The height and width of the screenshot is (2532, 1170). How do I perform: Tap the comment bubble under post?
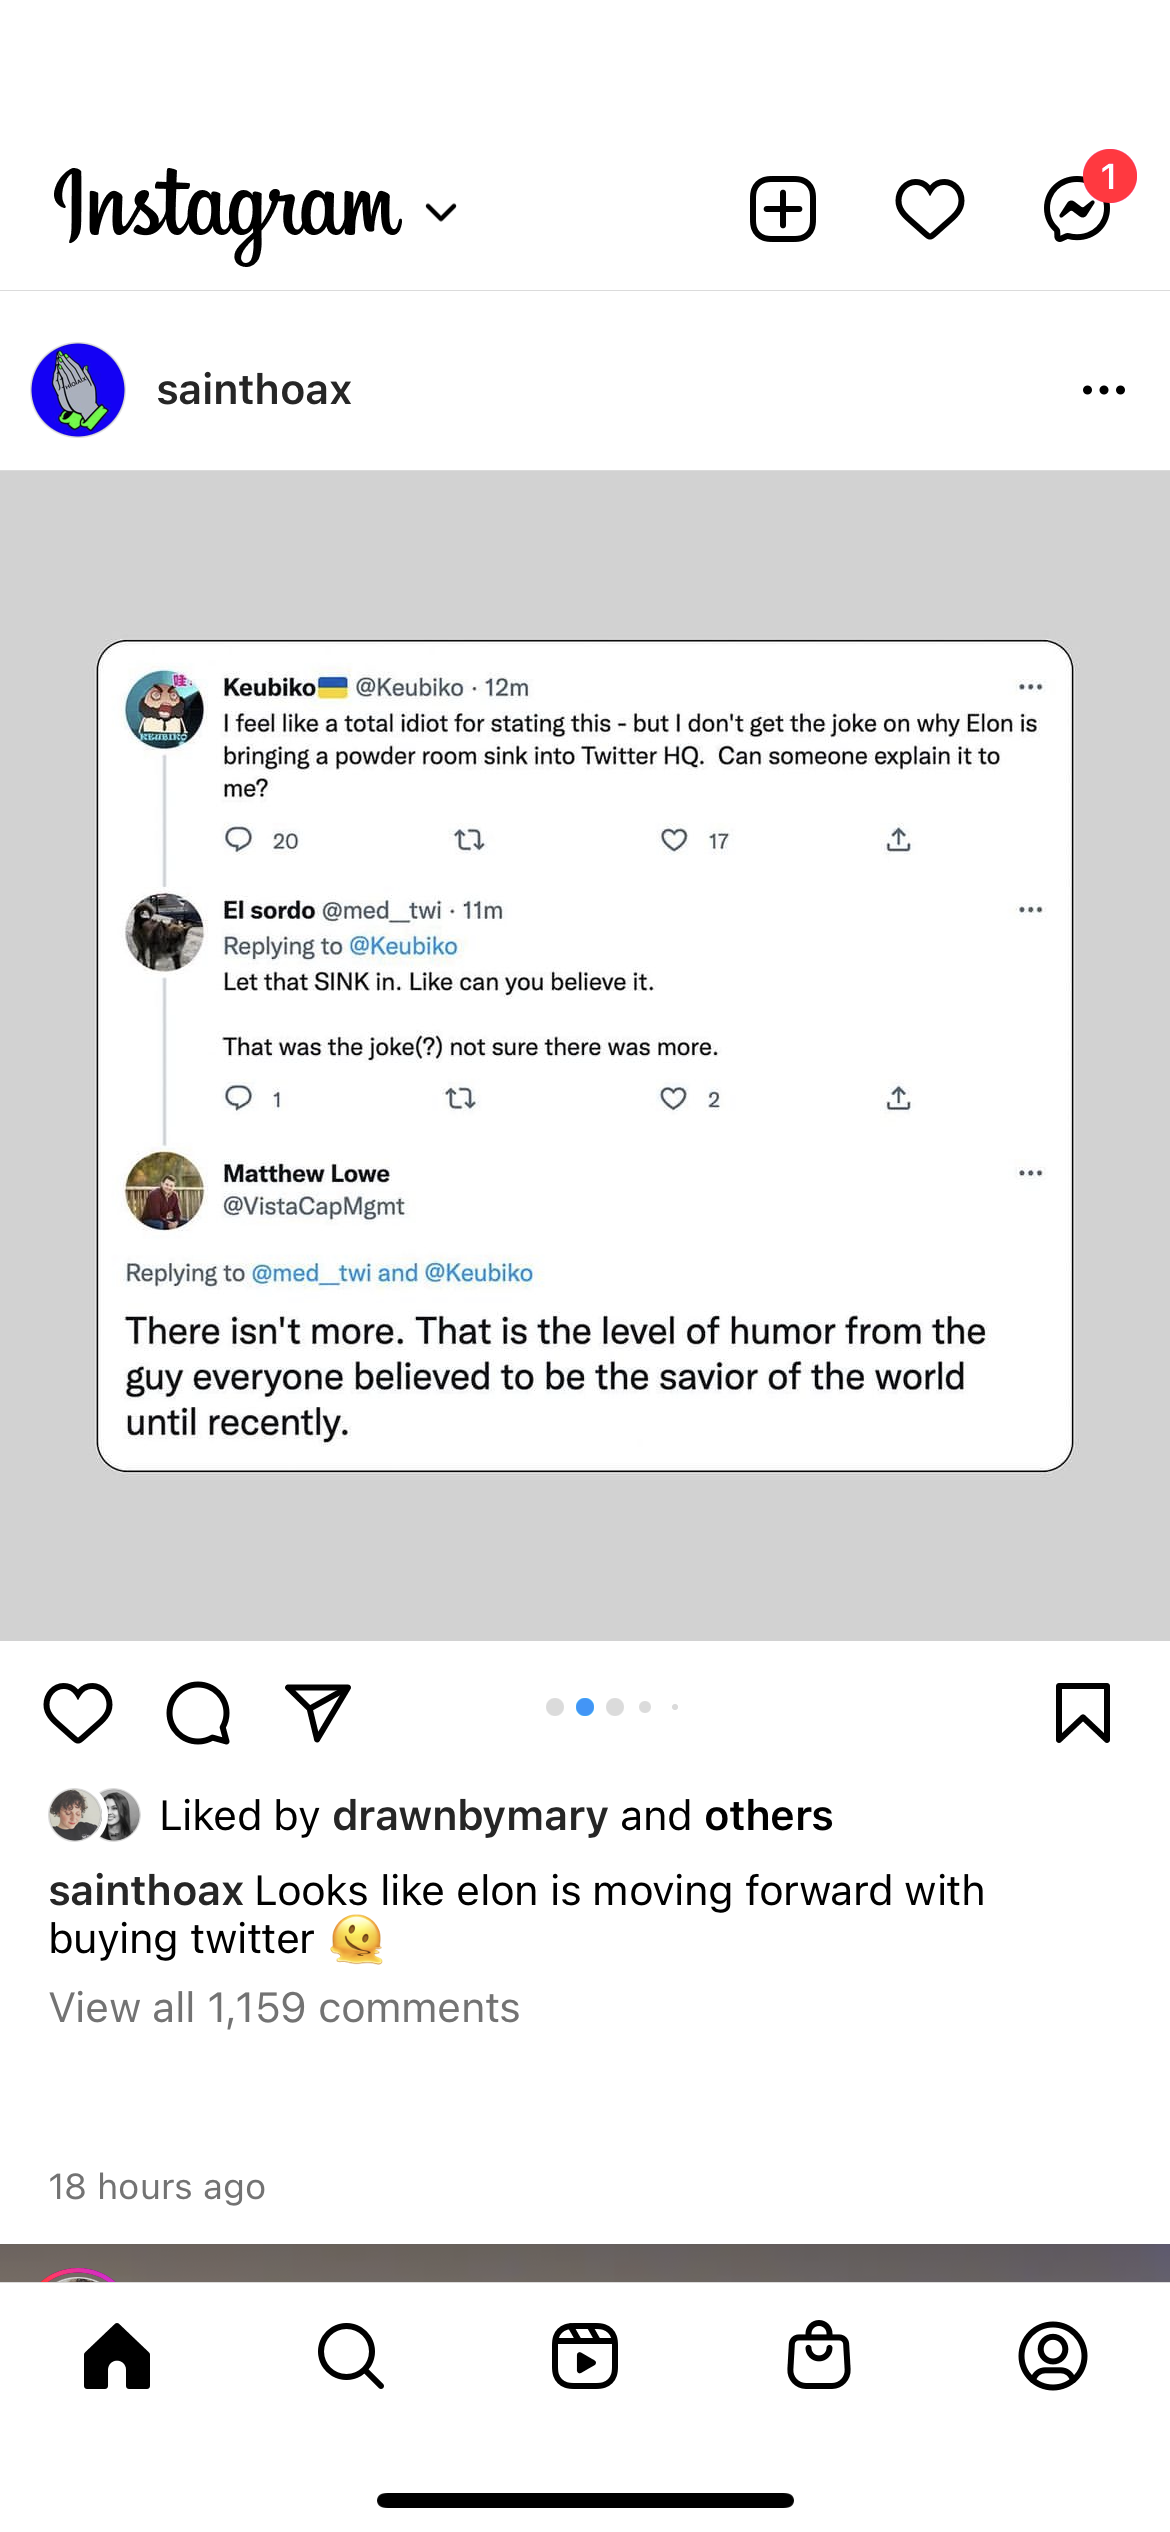coord(198,1713)
